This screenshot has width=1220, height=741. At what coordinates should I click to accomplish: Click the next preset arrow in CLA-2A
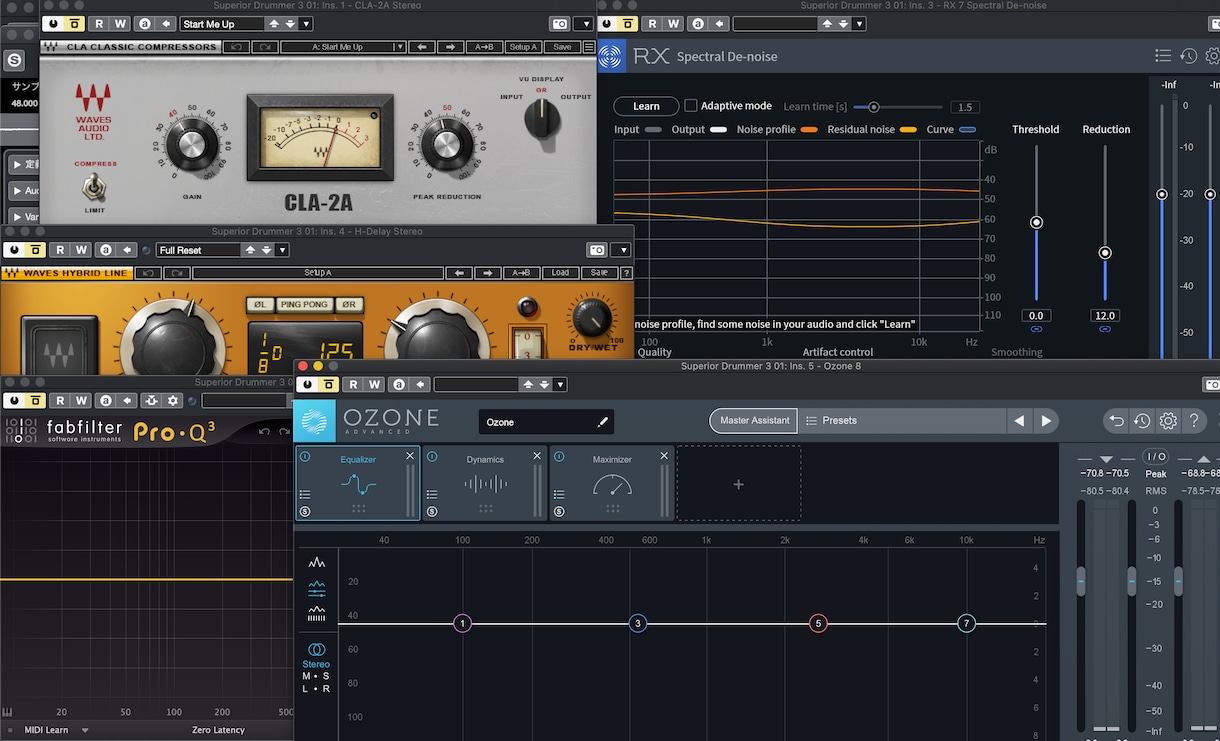450,47
